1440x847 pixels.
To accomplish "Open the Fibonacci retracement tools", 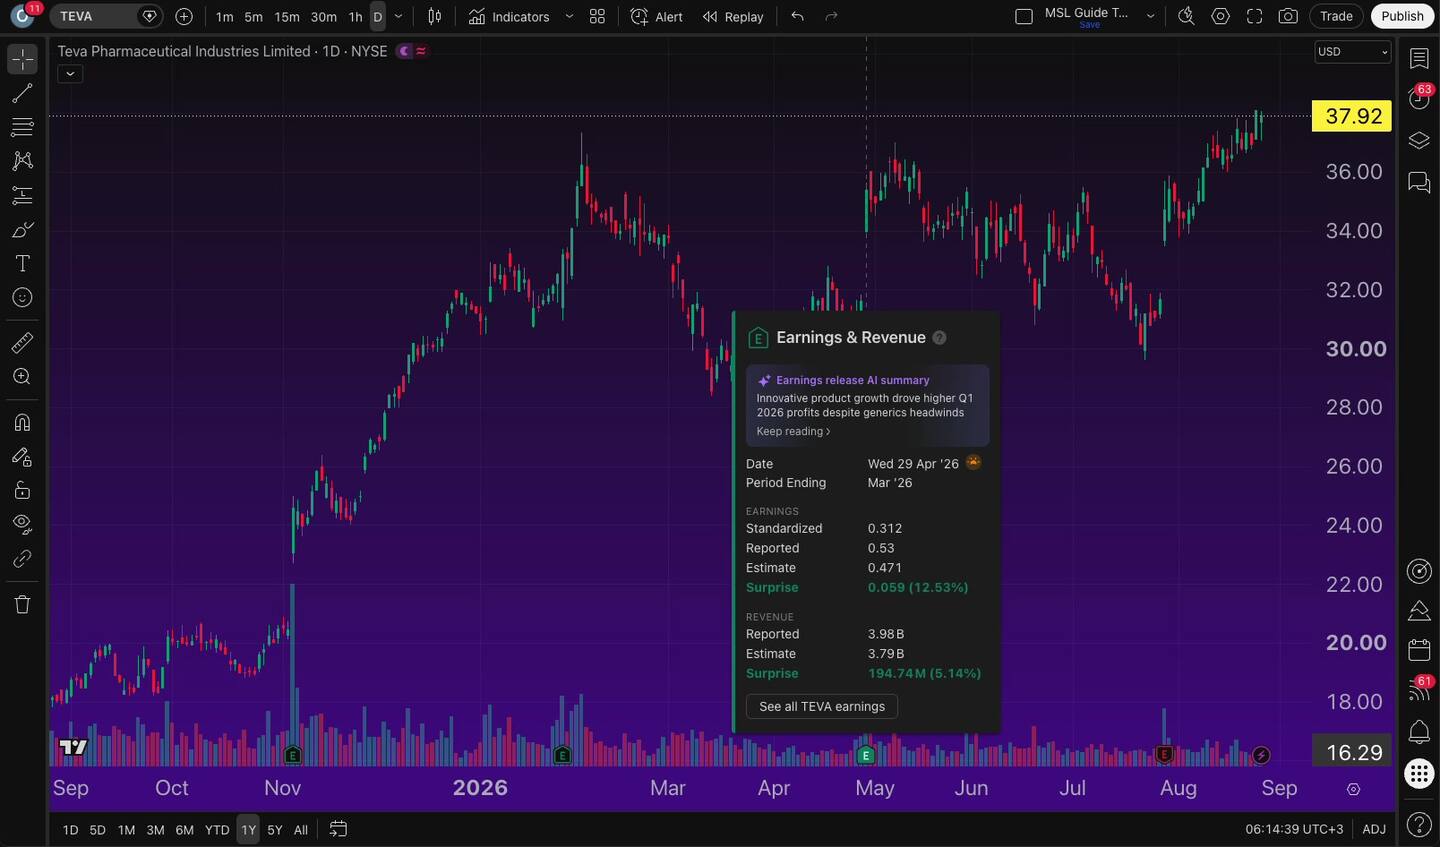I will pos(22,127).
